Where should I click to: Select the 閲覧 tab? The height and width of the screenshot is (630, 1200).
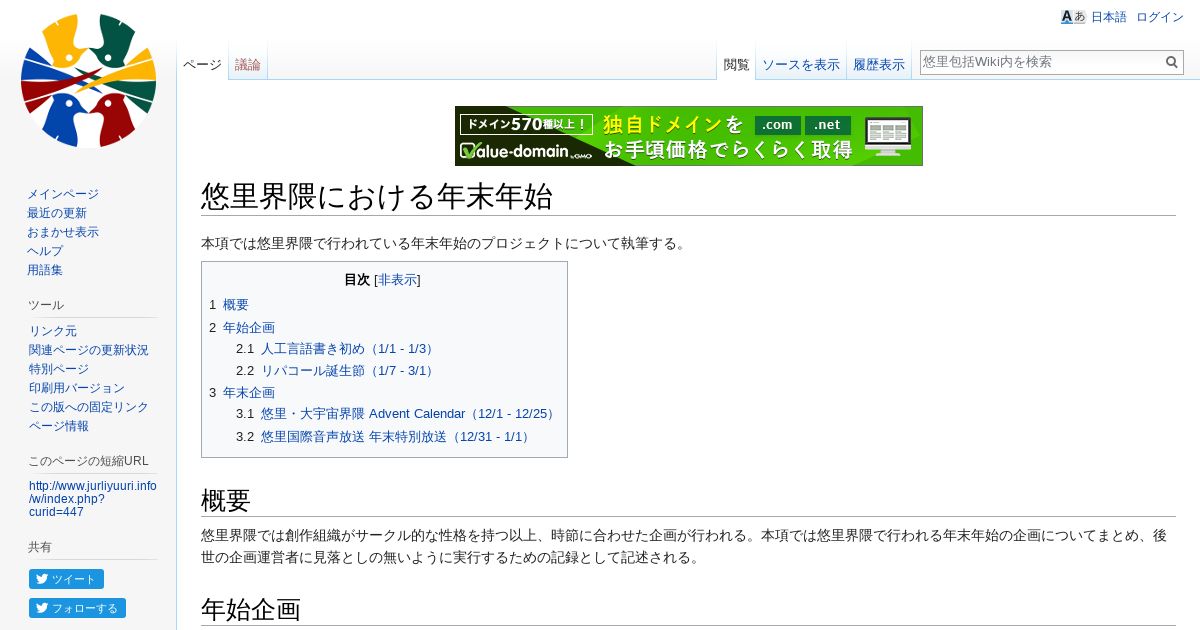[x=736, y=64]
